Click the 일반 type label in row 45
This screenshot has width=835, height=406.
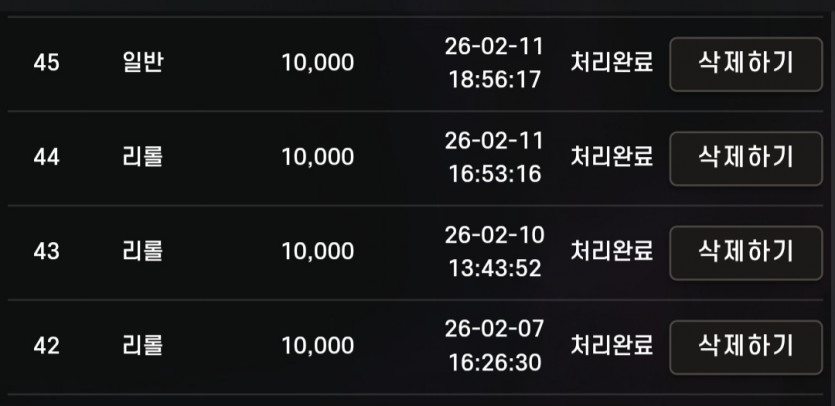[x=142, y=63]
